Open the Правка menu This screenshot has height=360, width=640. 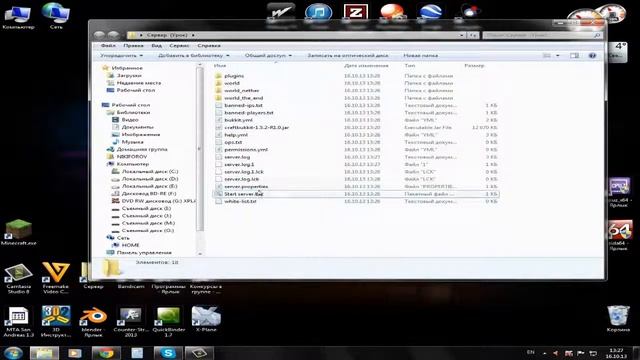[x=133, y=46]
